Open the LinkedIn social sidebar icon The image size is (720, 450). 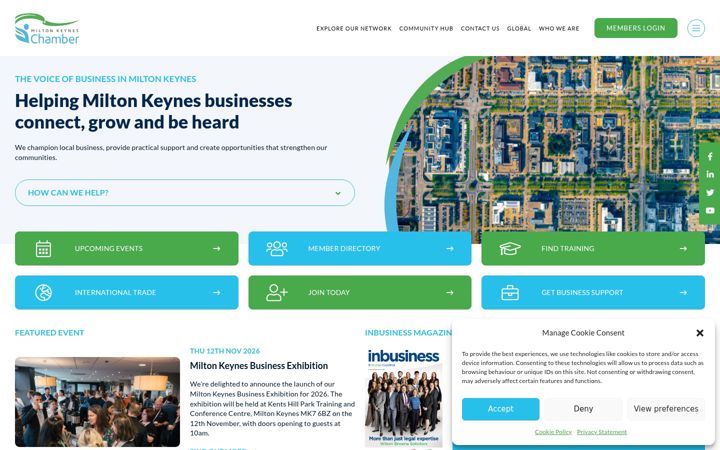(x=710, y=174)
